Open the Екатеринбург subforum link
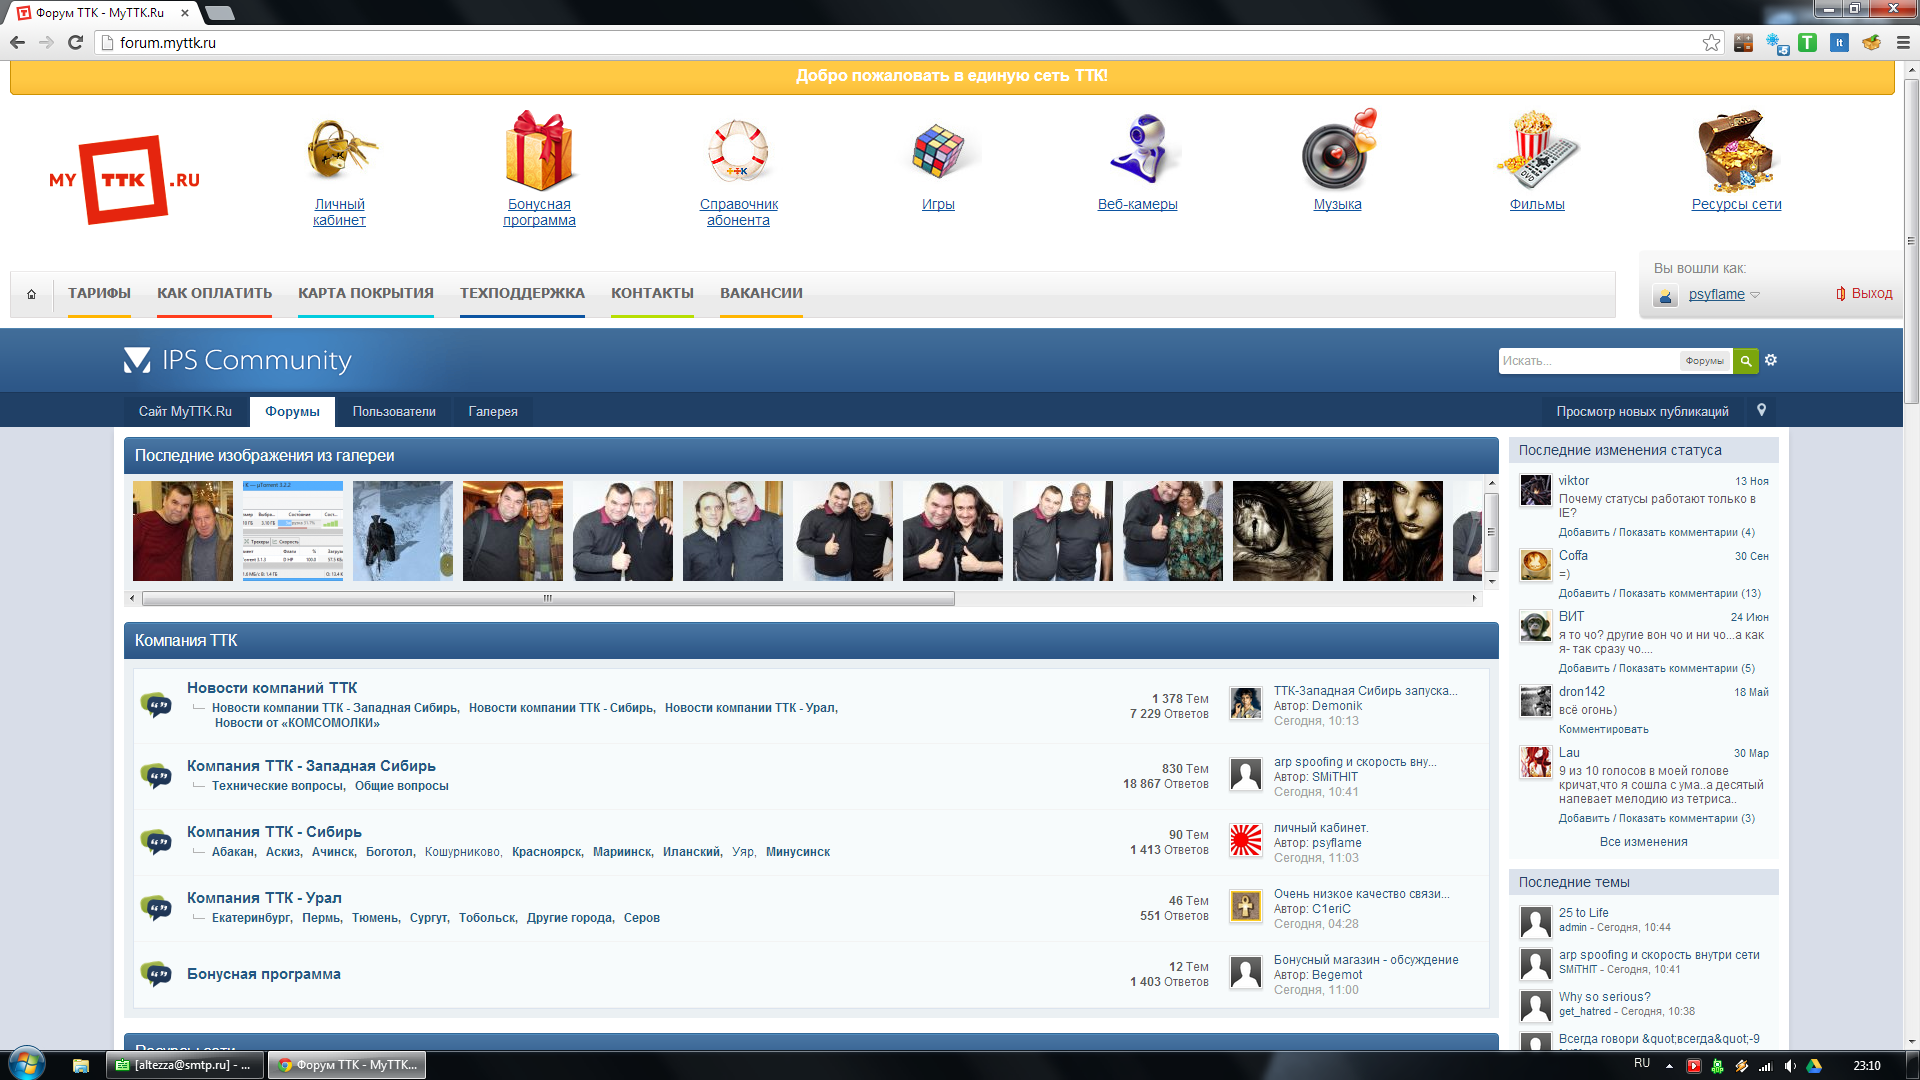This screenshot has height=1080, width=1920. pyautogui.click(x=252, y=918)
